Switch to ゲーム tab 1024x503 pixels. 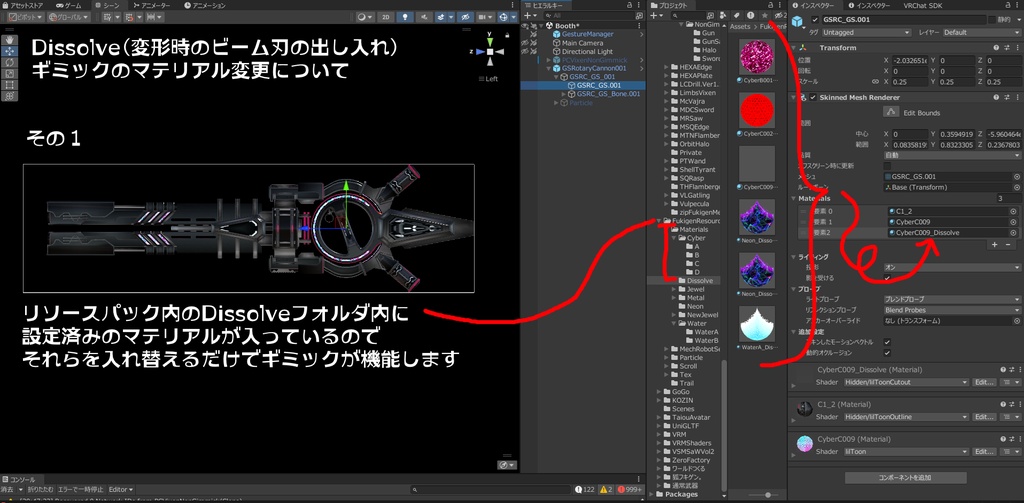[68, 5]
